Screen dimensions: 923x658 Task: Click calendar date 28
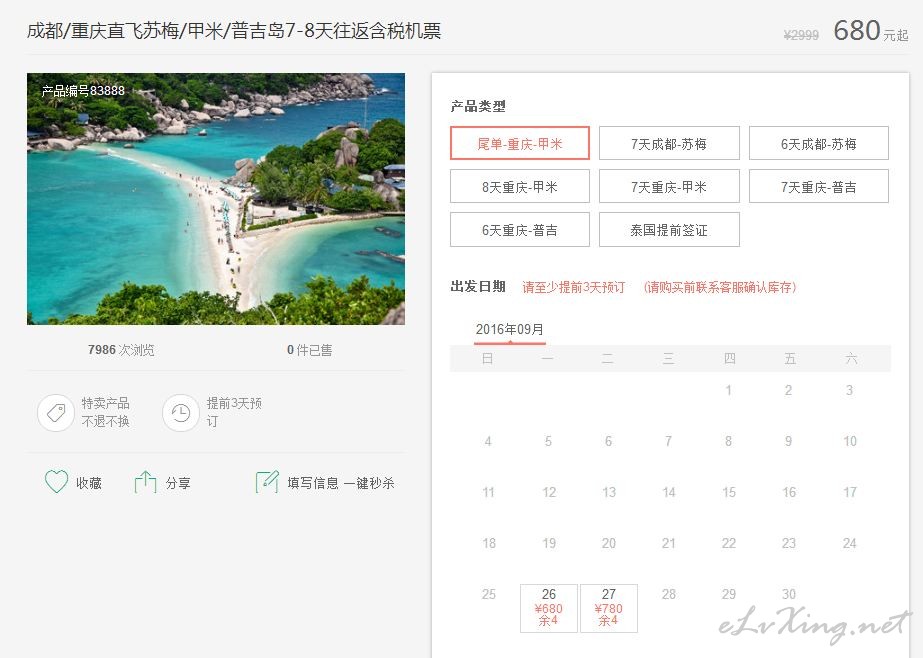tap(669, 594)
